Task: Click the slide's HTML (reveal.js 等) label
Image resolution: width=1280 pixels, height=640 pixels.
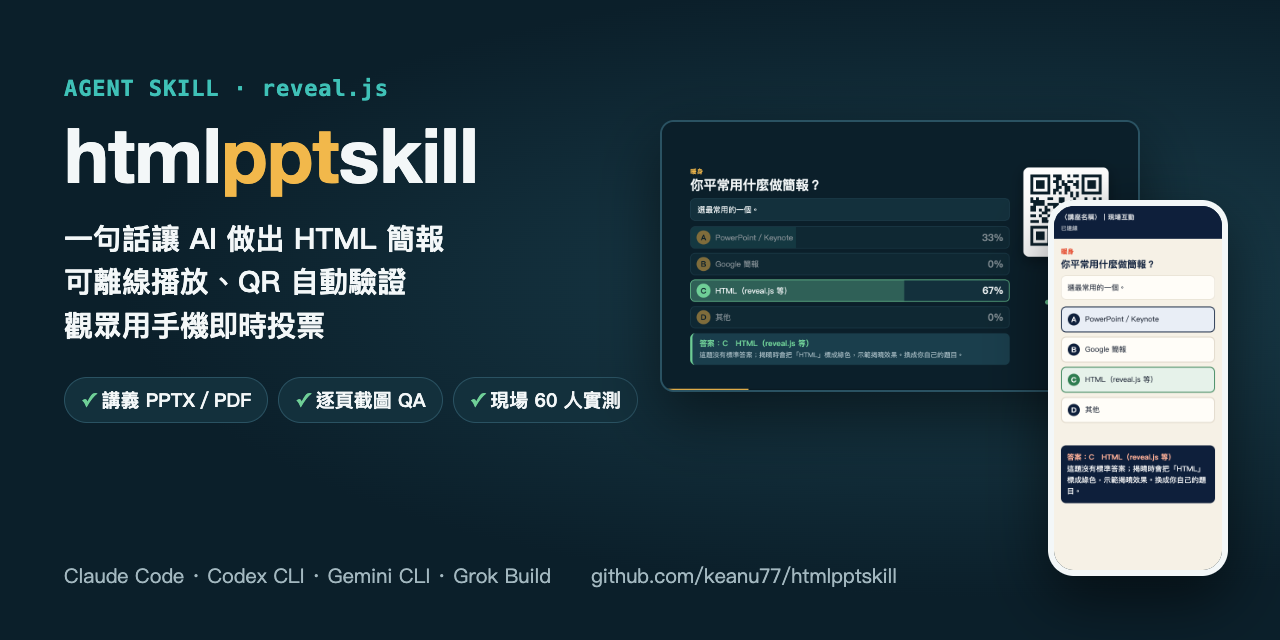Action: 751,291
